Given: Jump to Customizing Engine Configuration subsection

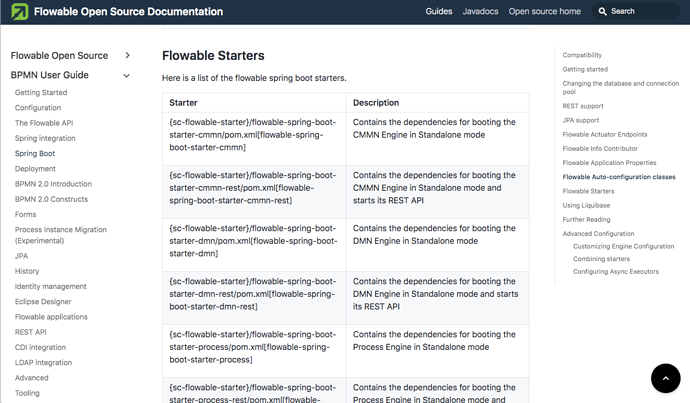Looking at the screenshot, I should [623, 246].
